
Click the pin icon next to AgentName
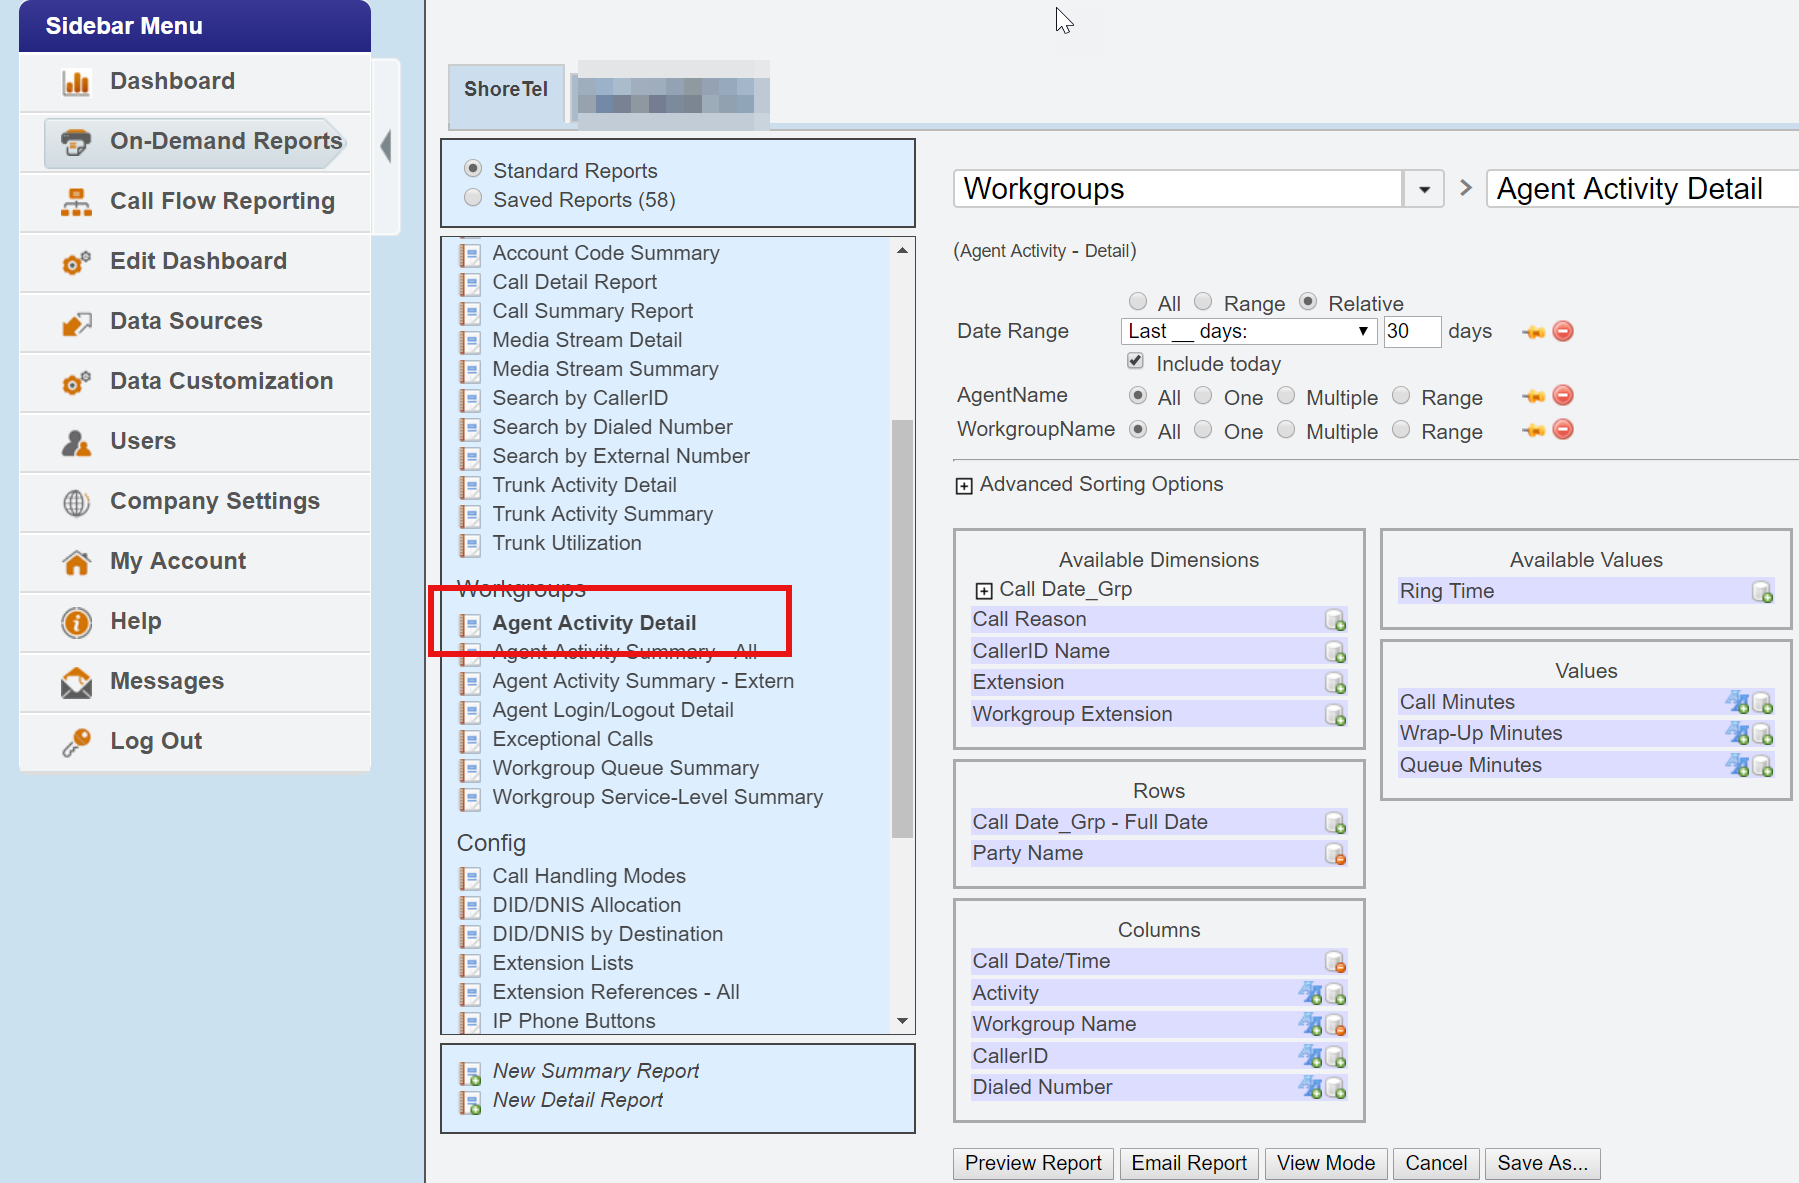pos(1533,397)
